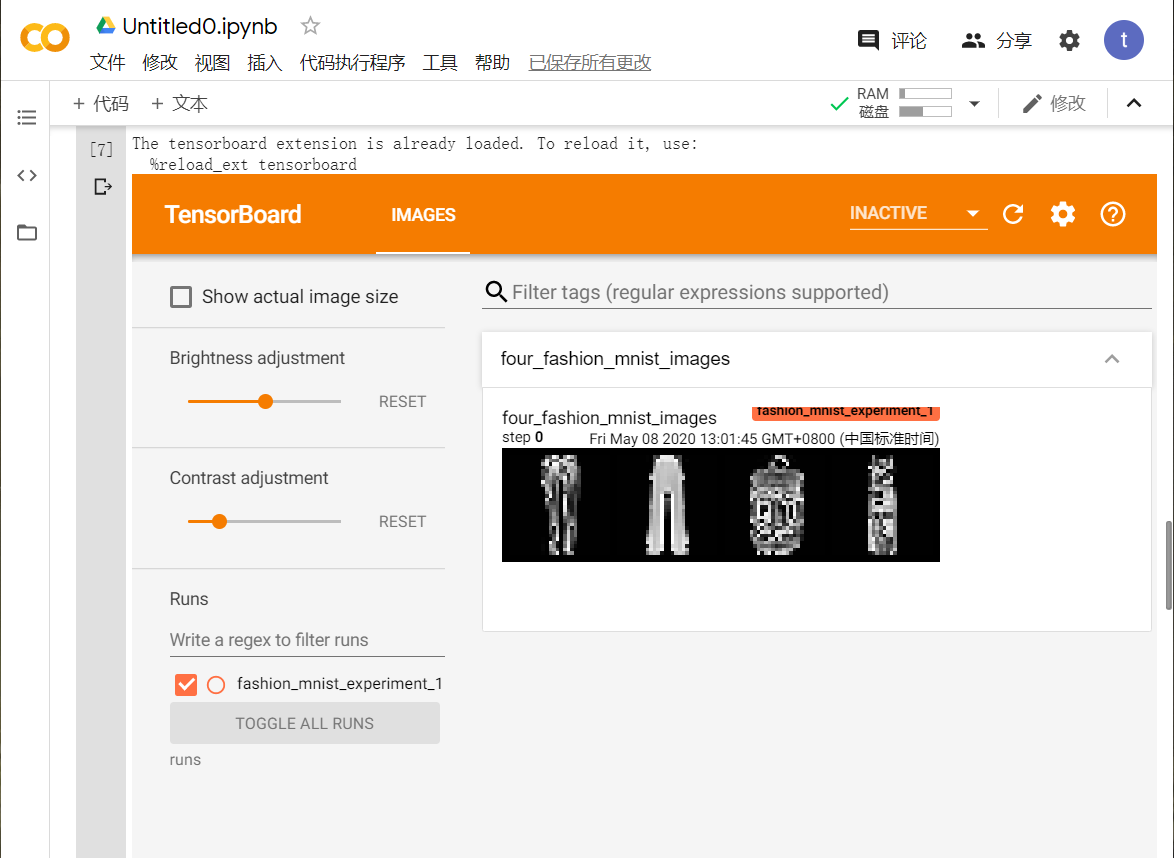Click the TensorBoard title
The image size is (1174, 858).
233,215
